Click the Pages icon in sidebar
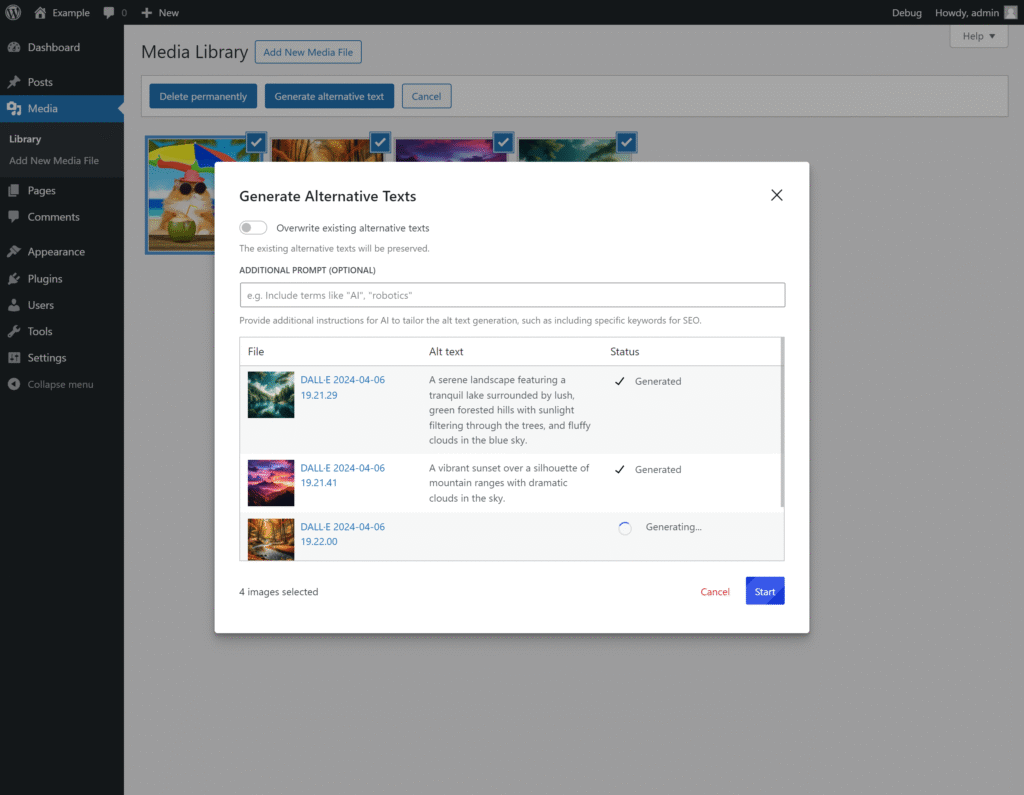This screenshot has width=1024, height=795. click(x=14, y=190)
